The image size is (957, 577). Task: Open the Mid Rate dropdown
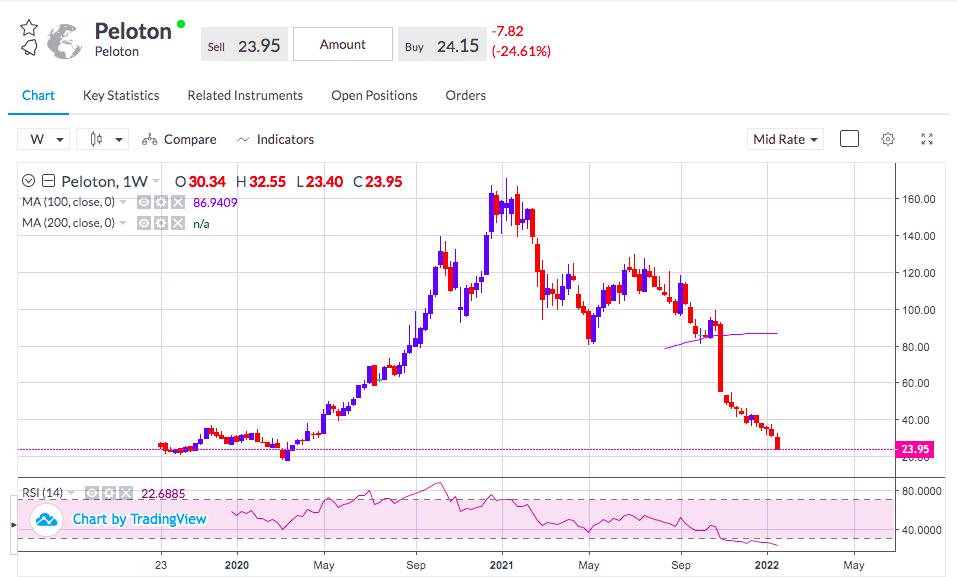point(785,139)
